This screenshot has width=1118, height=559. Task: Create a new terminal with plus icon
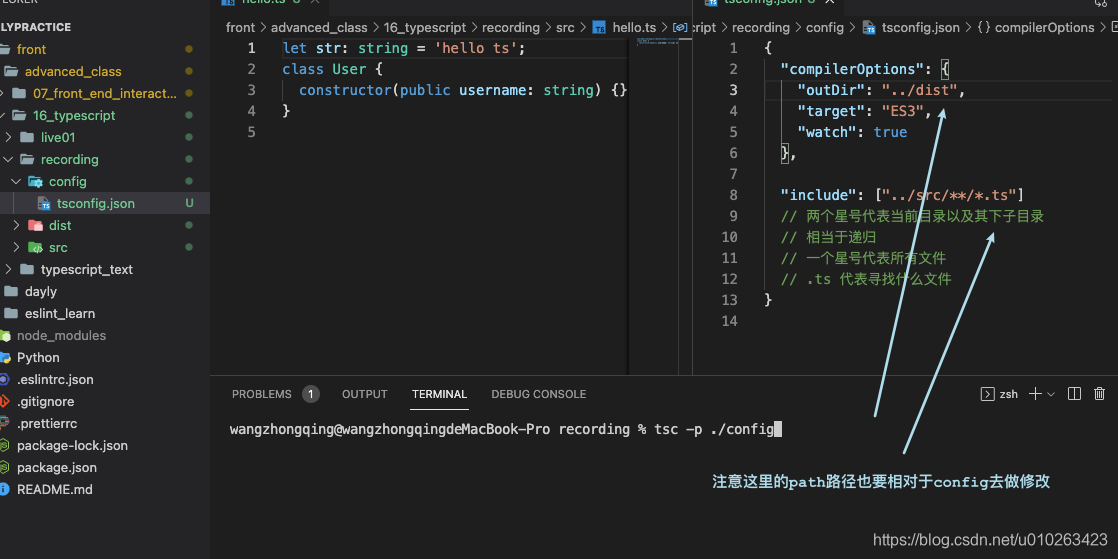[x=1035, y=394]
